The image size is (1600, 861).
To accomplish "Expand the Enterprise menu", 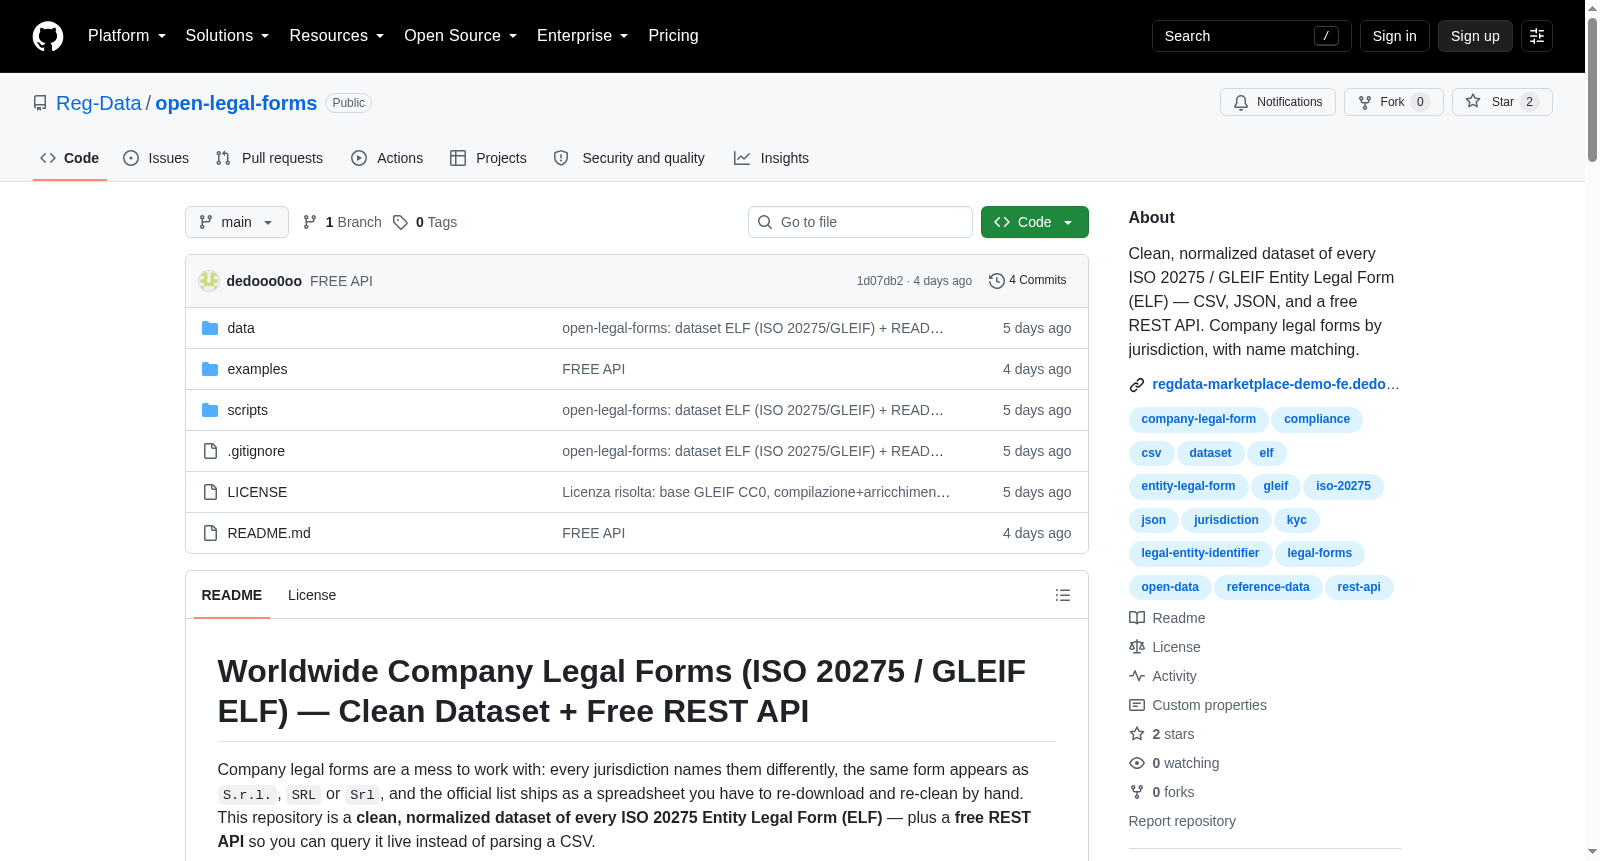I will click(583, 36).
